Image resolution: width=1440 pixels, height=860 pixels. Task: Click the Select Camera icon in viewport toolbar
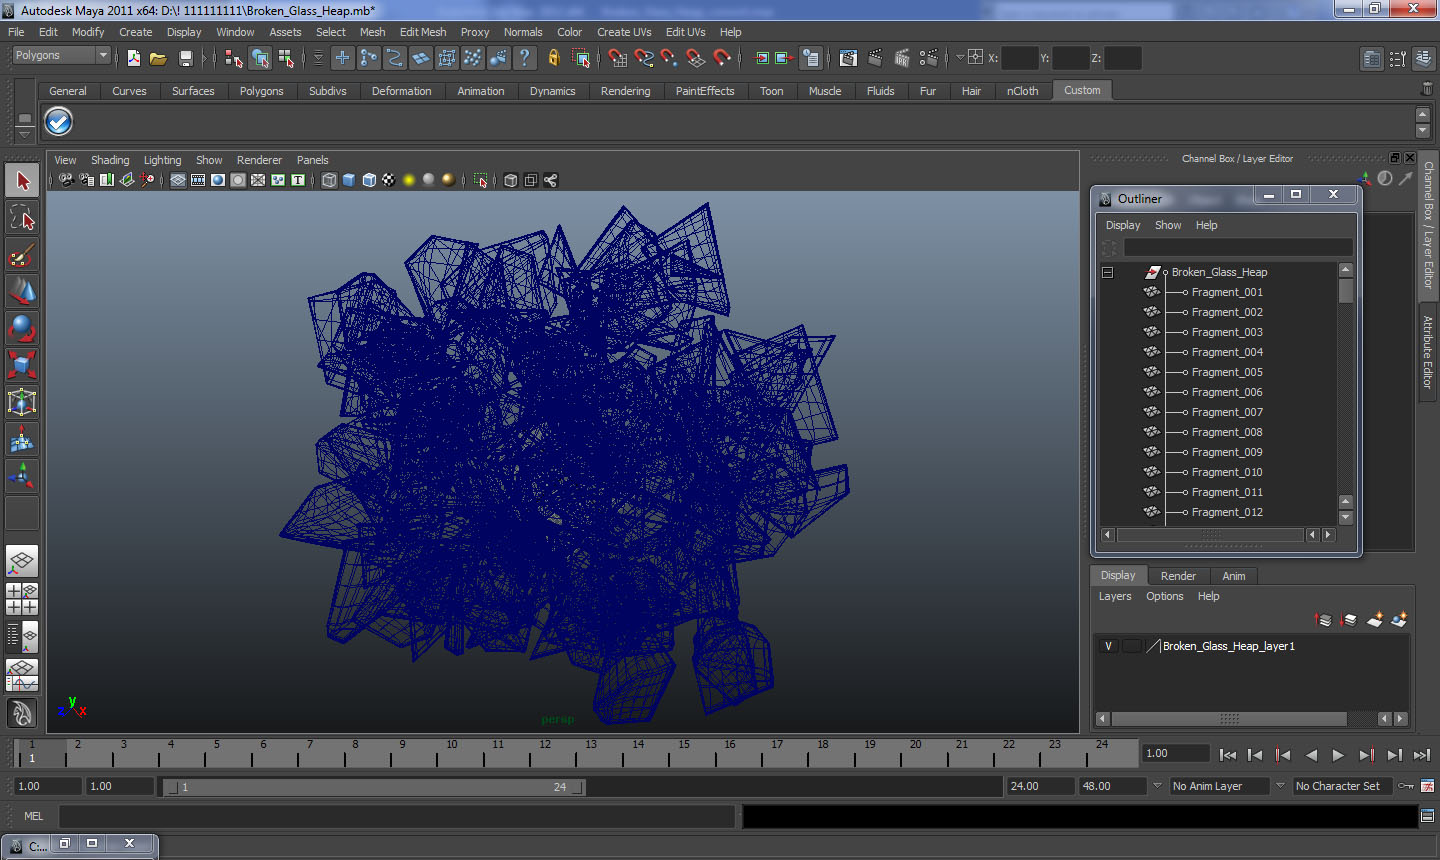tap(66, 180)
